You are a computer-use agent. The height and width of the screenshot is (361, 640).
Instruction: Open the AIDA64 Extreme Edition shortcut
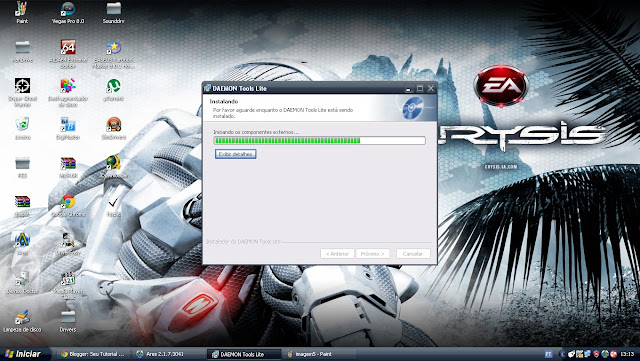(68, 48)
